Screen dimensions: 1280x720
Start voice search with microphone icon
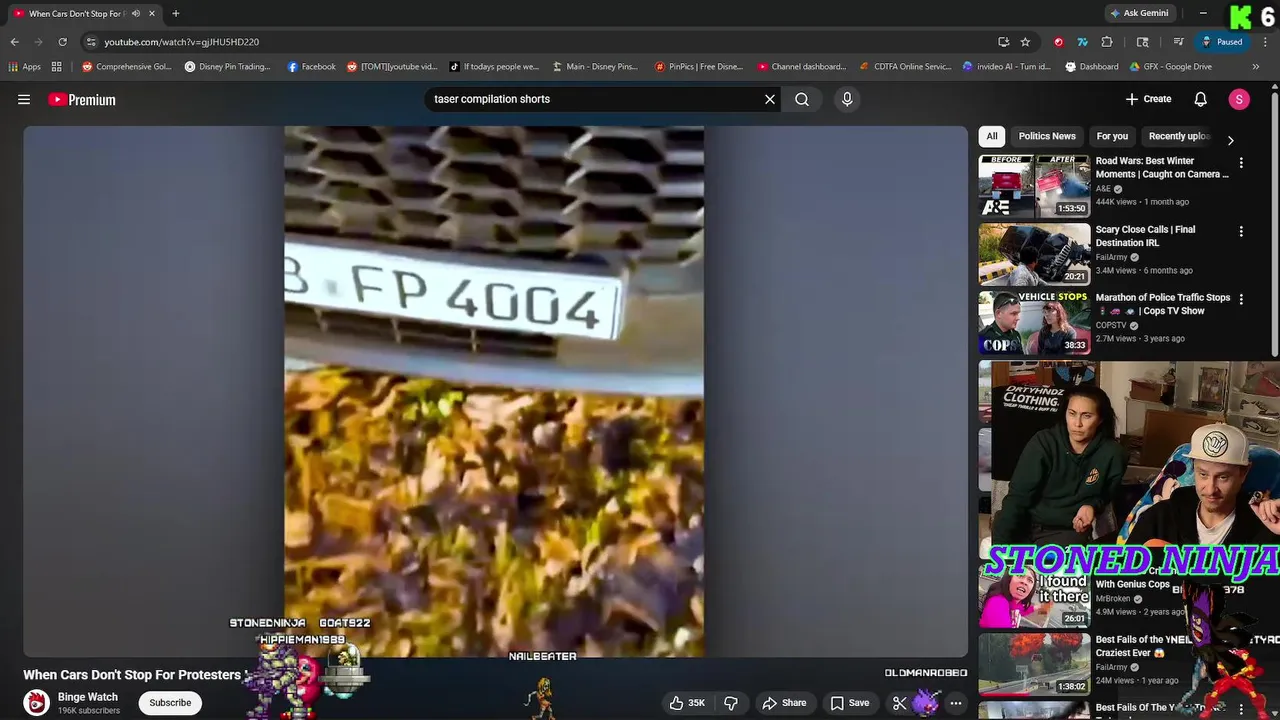coord(847,99)
